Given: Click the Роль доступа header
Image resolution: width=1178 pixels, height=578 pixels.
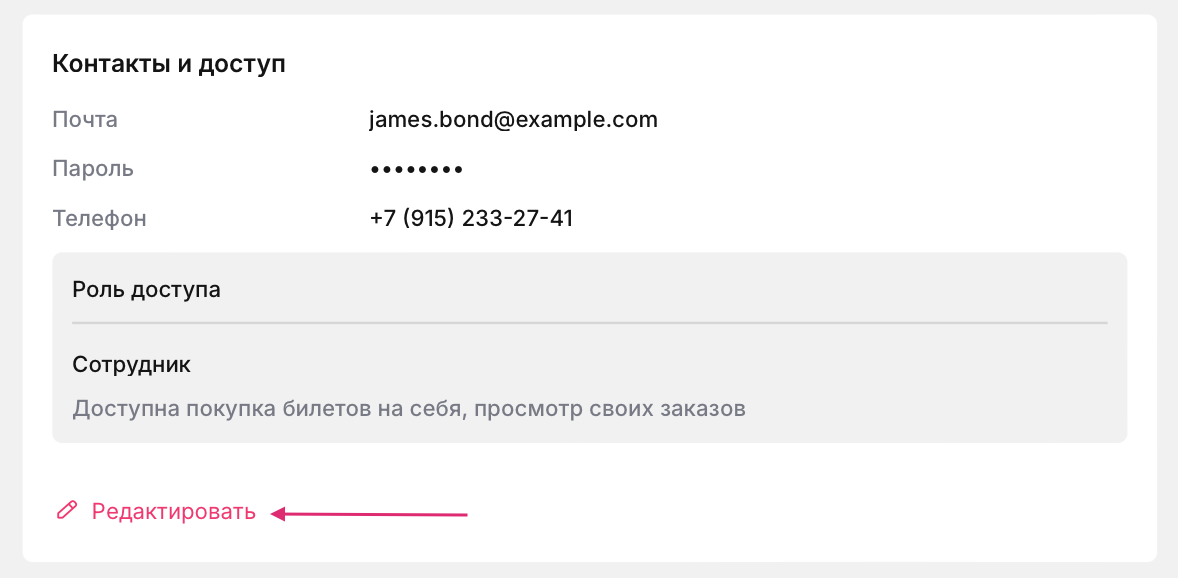Looking at the screenshot, I should coord(146,290).
